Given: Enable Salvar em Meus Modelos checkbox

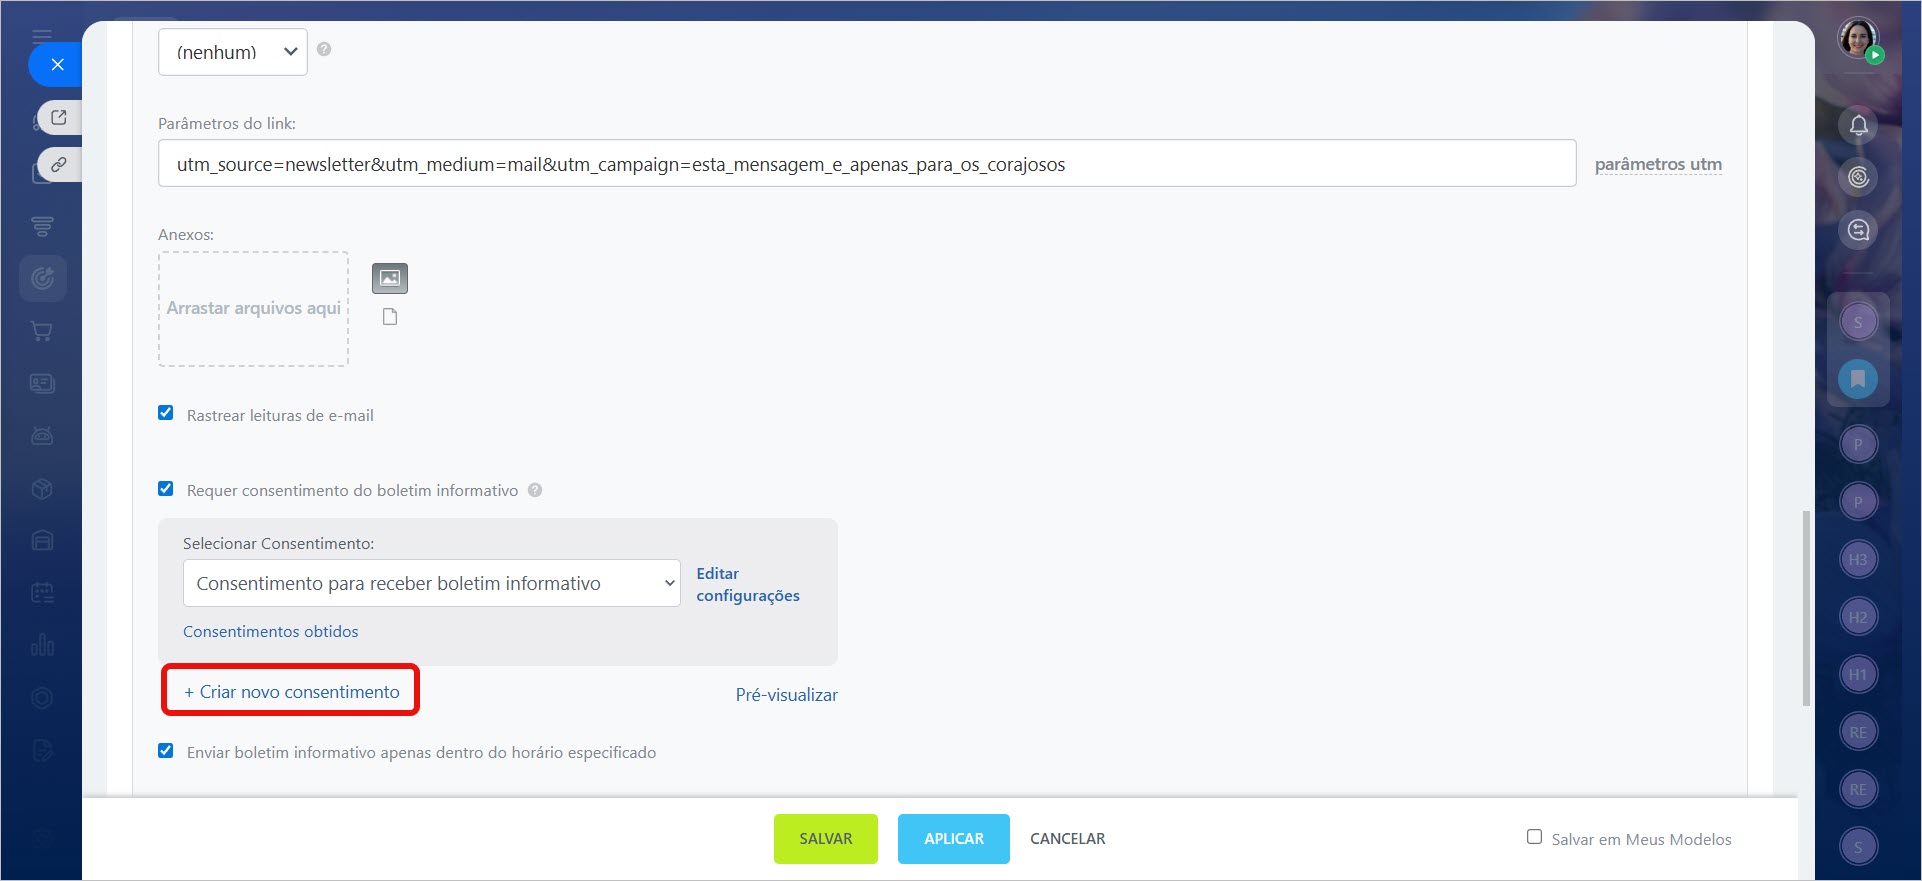Looking at the screenshot, I should pyautogui.click(x=1534, y=837).
